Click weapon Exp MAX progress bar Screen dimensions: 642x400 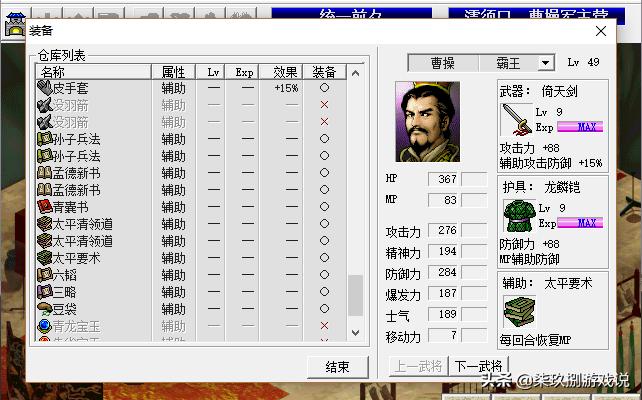580,127
